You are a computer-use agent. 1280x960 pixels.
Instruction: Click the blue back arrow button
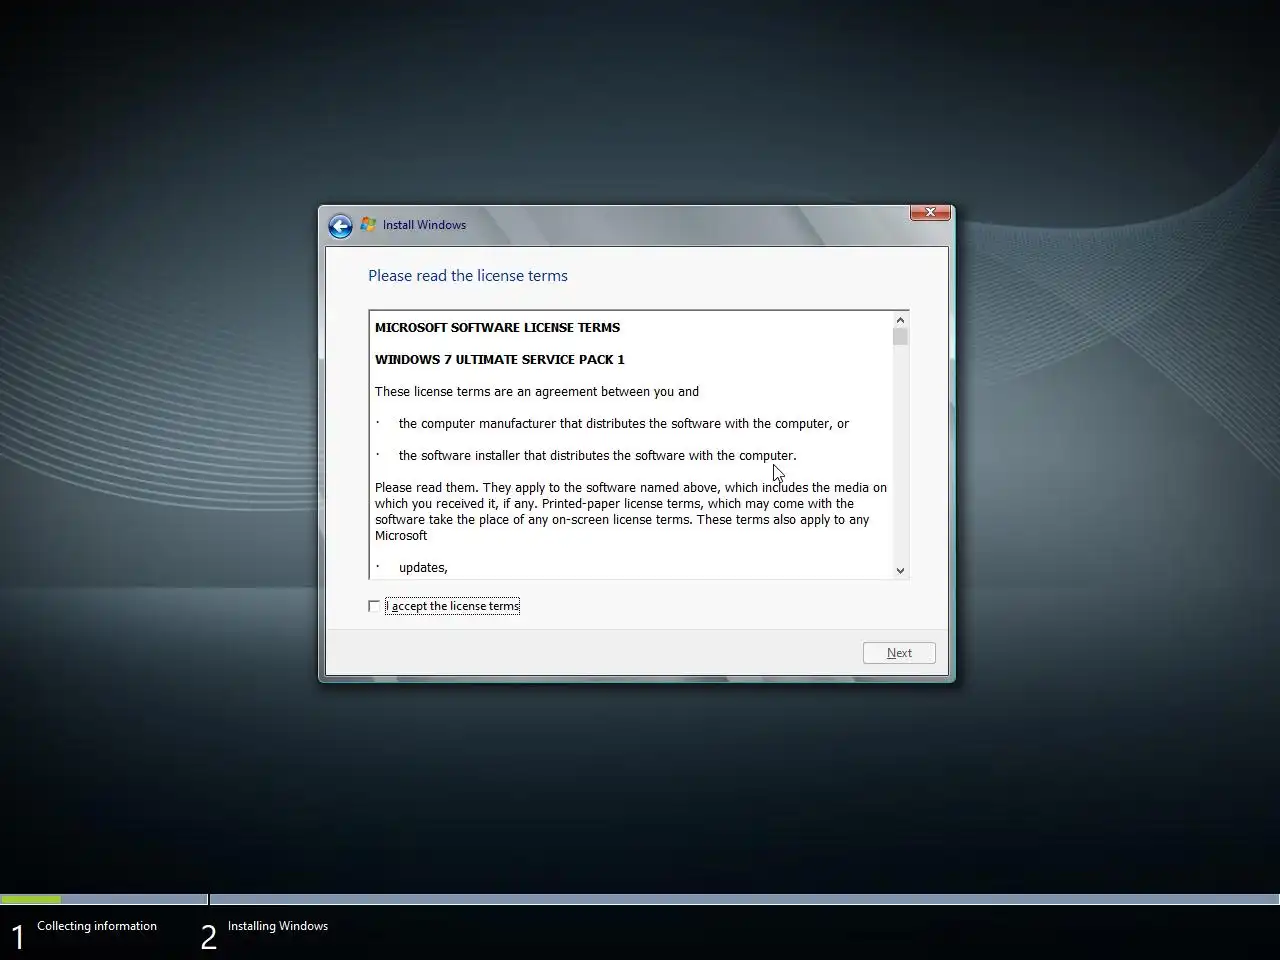click(x=340, y=226)
